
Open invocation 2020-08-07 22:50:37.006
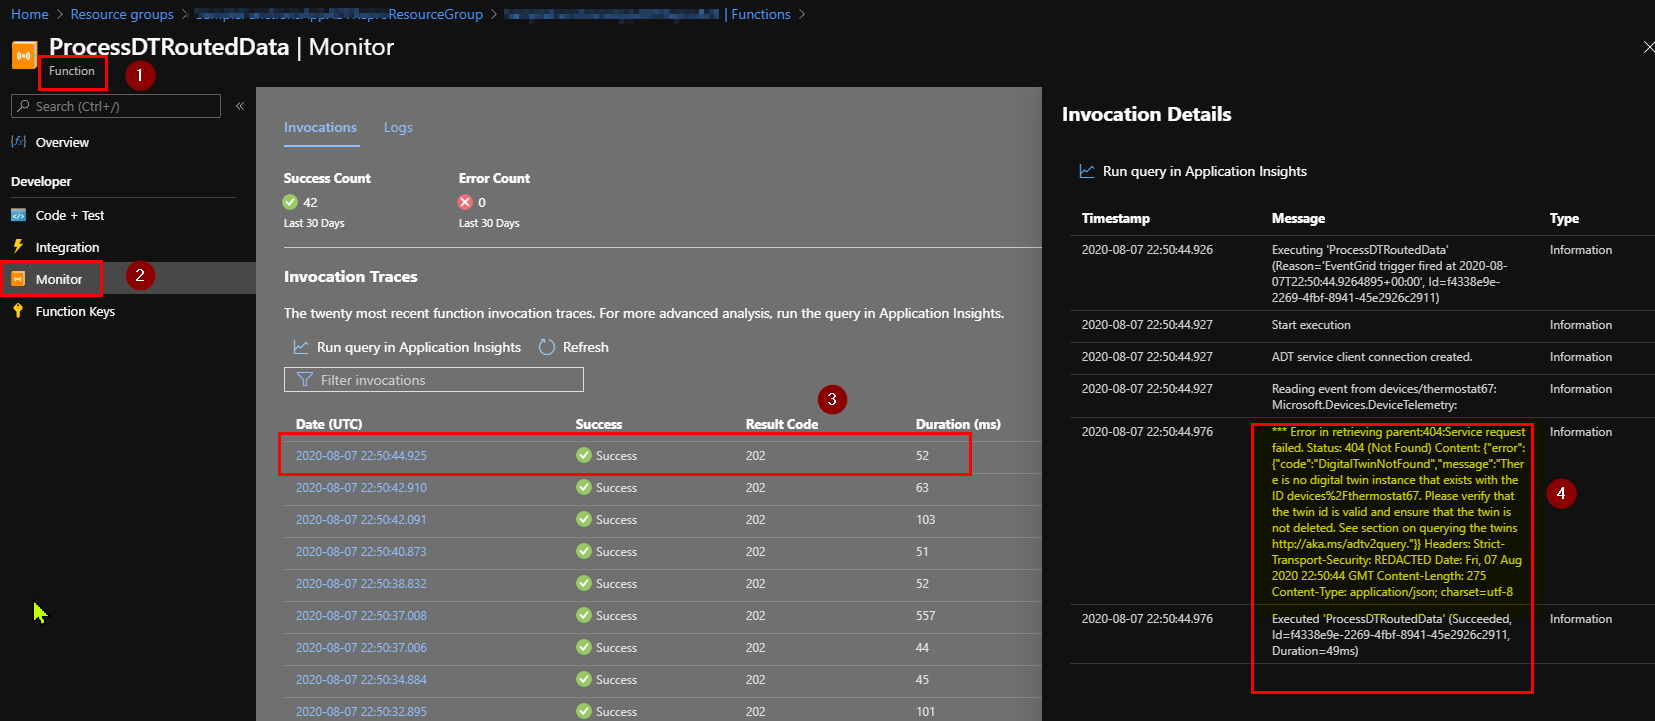pyautogui.click(x=361, y=647)
